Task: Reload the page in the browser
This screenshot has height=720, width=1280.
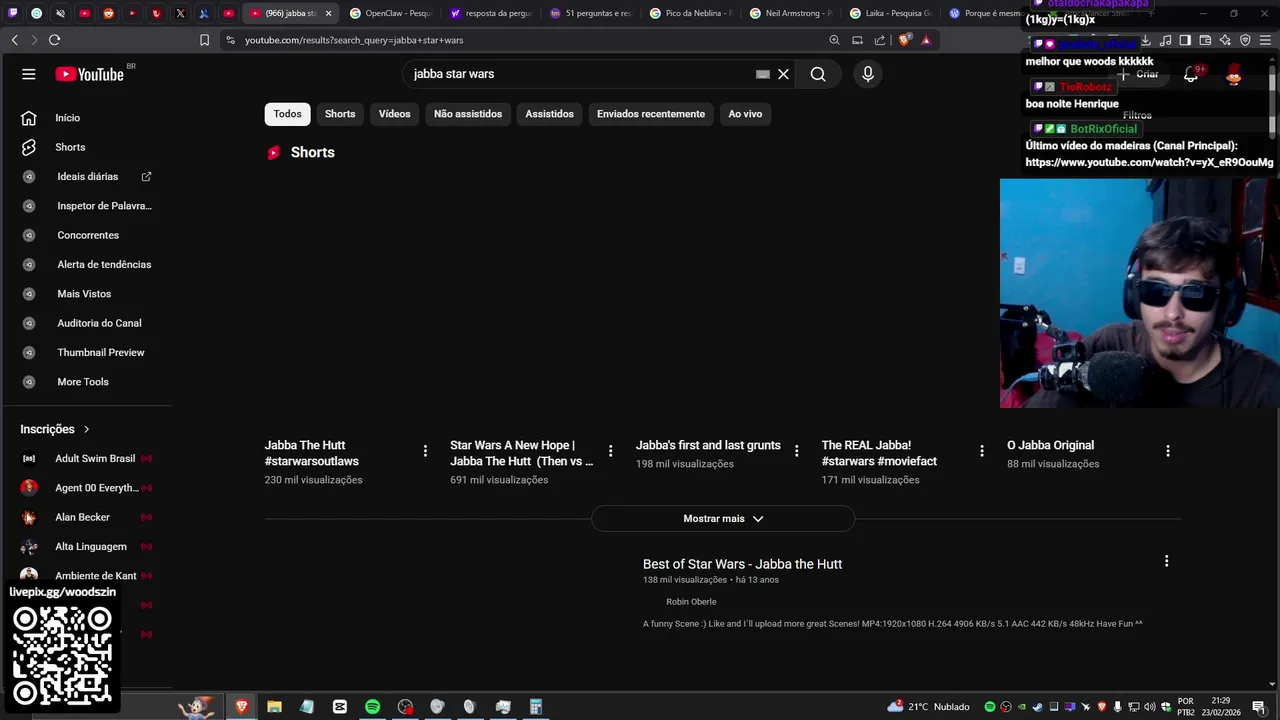Action: pyautogui.click(x=54, y=40)
